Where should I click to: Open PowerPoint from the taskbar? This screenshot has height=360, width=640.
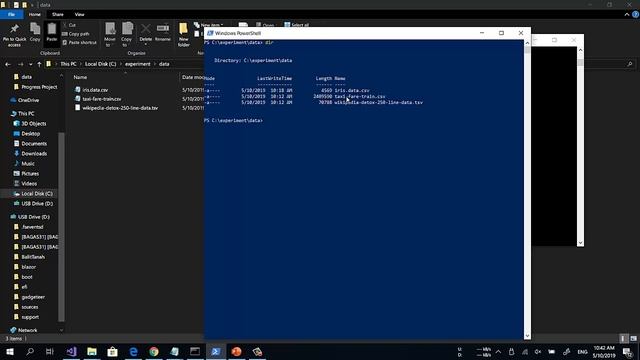tap(236, 351)
